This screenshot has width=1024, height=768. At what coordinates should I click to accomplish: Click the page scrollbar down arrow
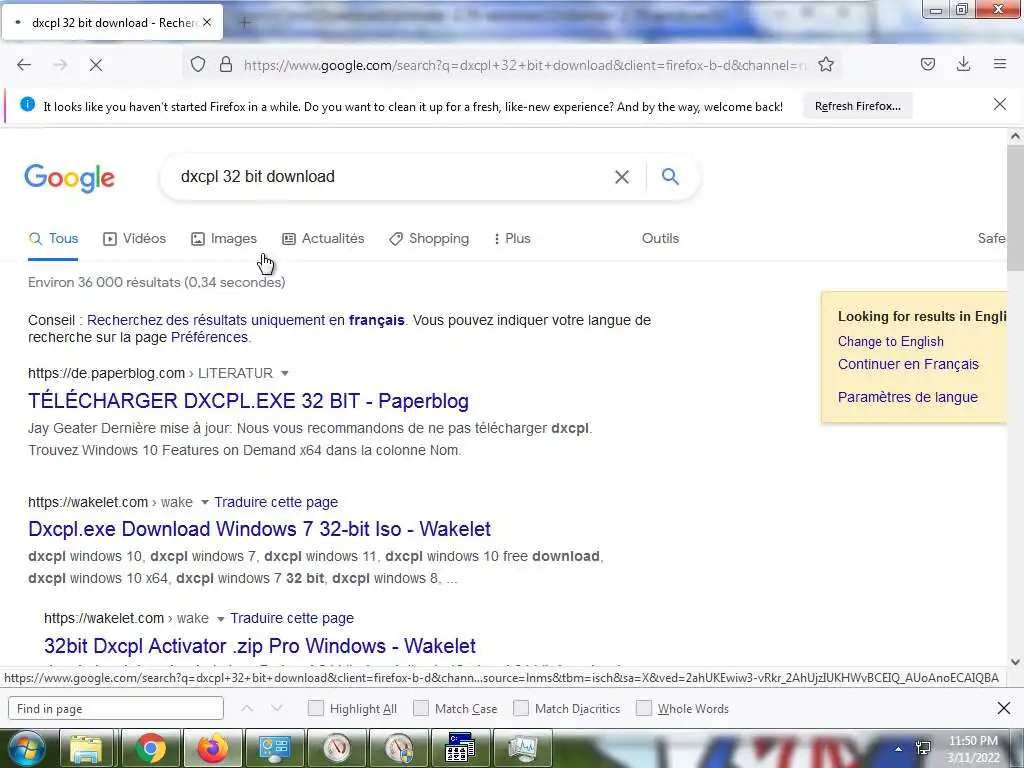pos(1015,662)
